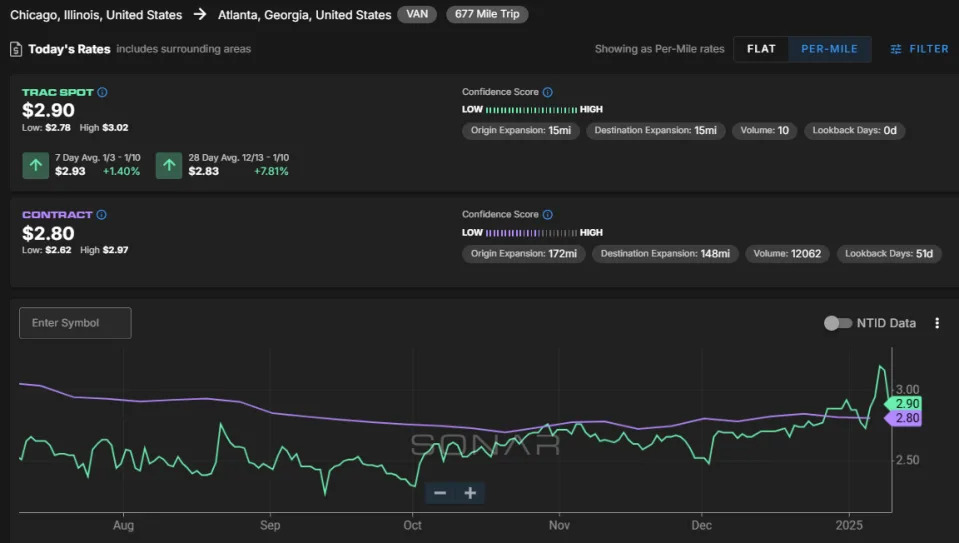Open the chart three-dot options menu

937,323
